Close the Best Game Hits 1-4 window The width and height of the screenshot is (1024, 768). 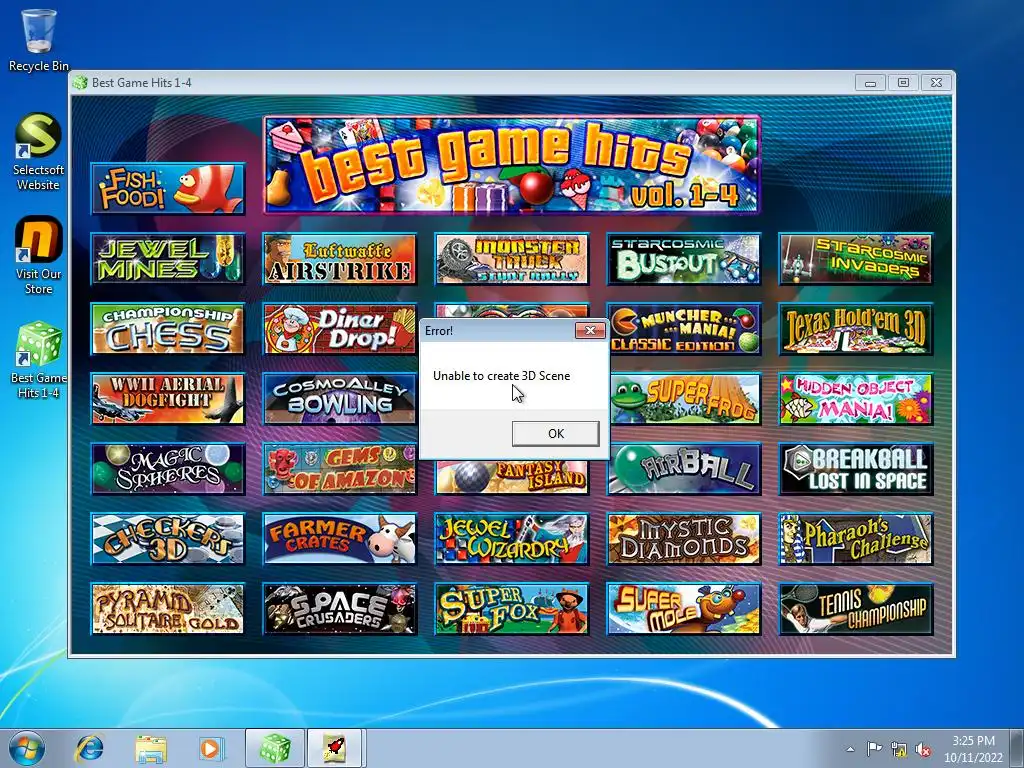click(936, 83)
